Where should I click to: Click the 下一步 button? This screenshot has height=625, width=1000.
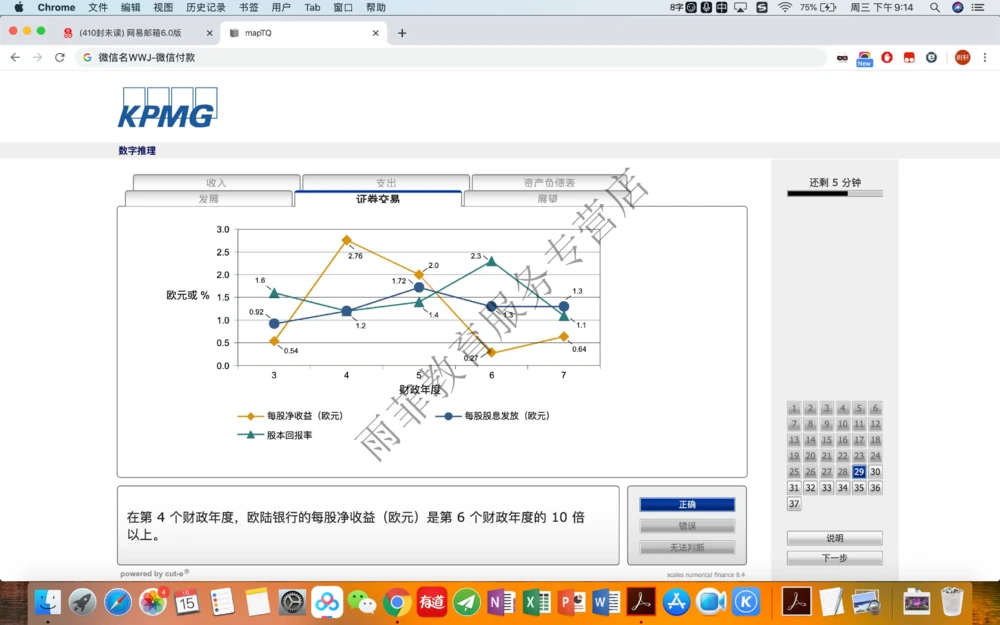[x=835, y=557]
